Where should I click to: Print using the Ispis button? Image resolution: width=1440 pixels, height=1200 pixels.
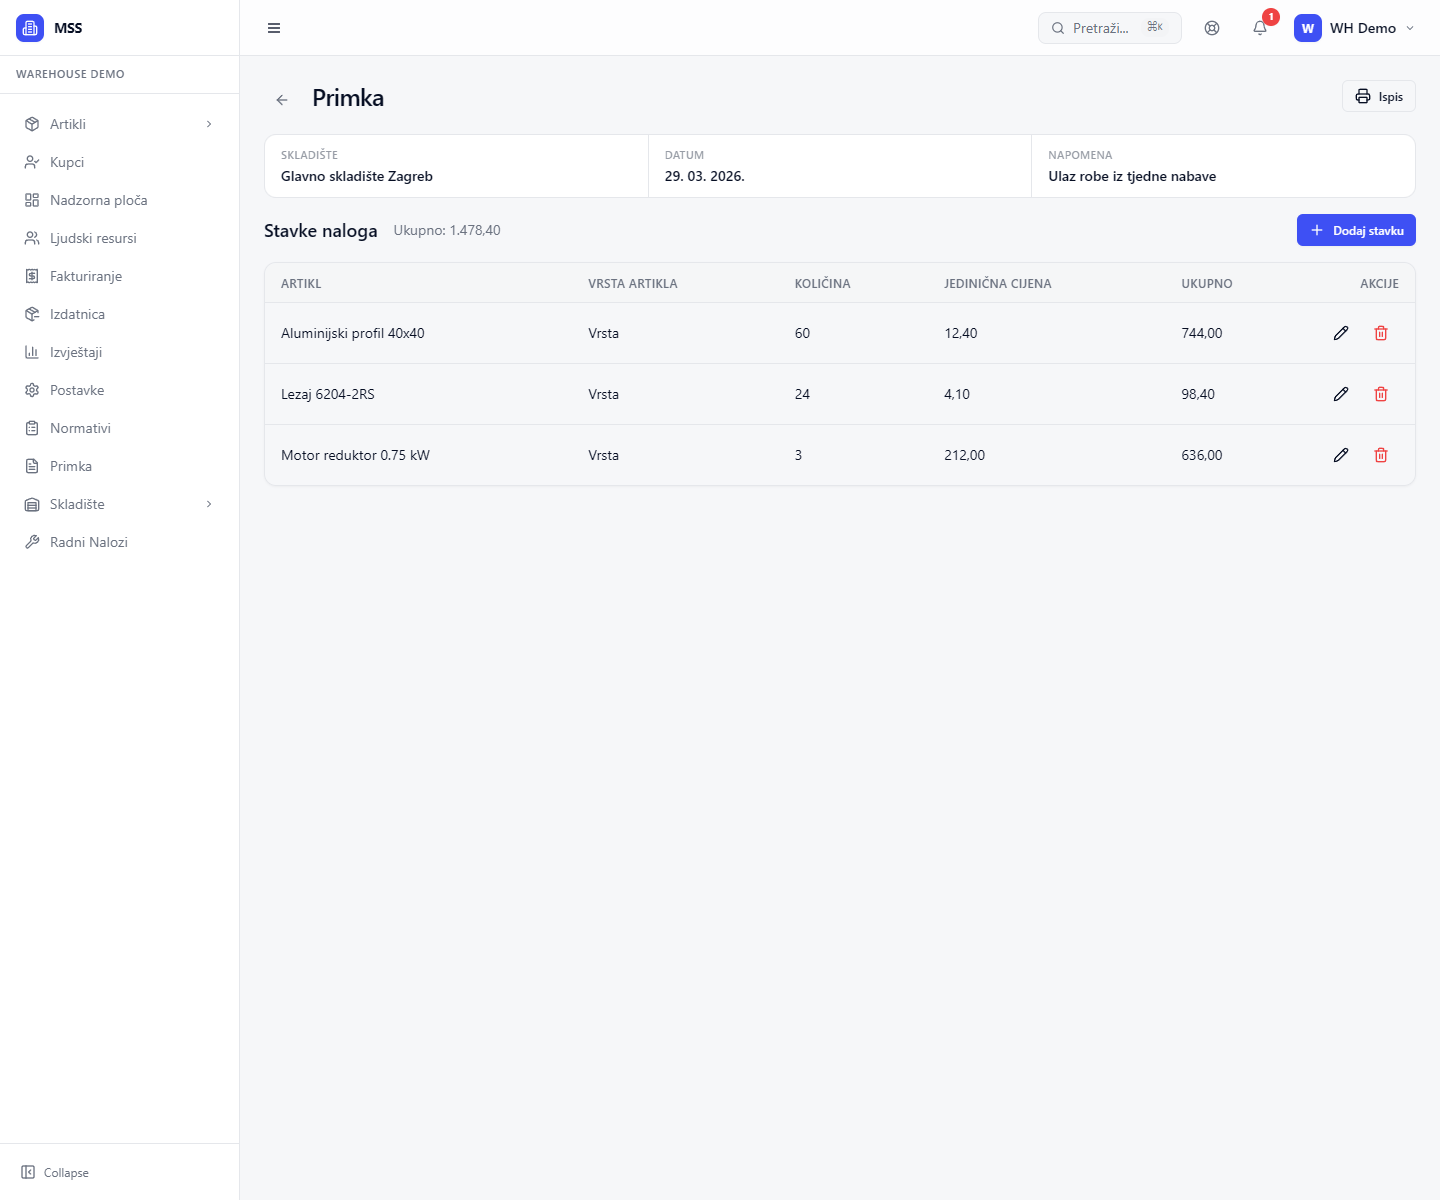point(1378,96)
